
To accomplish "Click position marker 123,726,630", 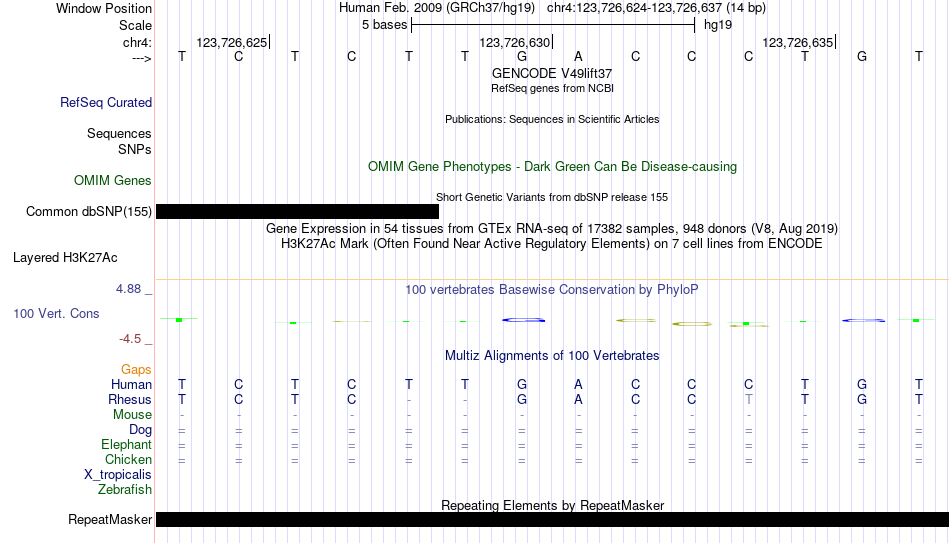I will pos(514,42).
